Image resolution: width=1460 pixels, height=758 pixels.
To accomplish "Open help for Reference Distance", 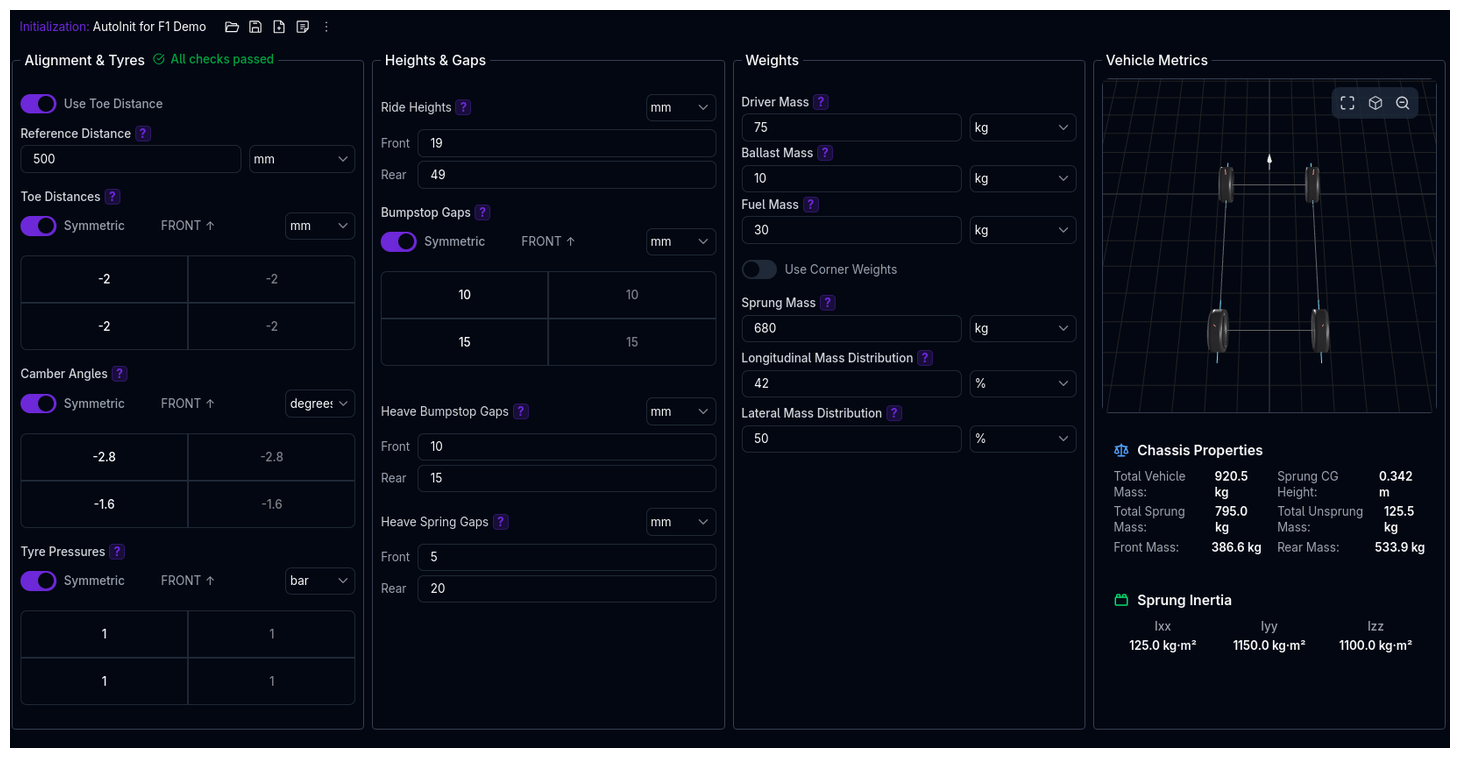I will tap(142, 133).
